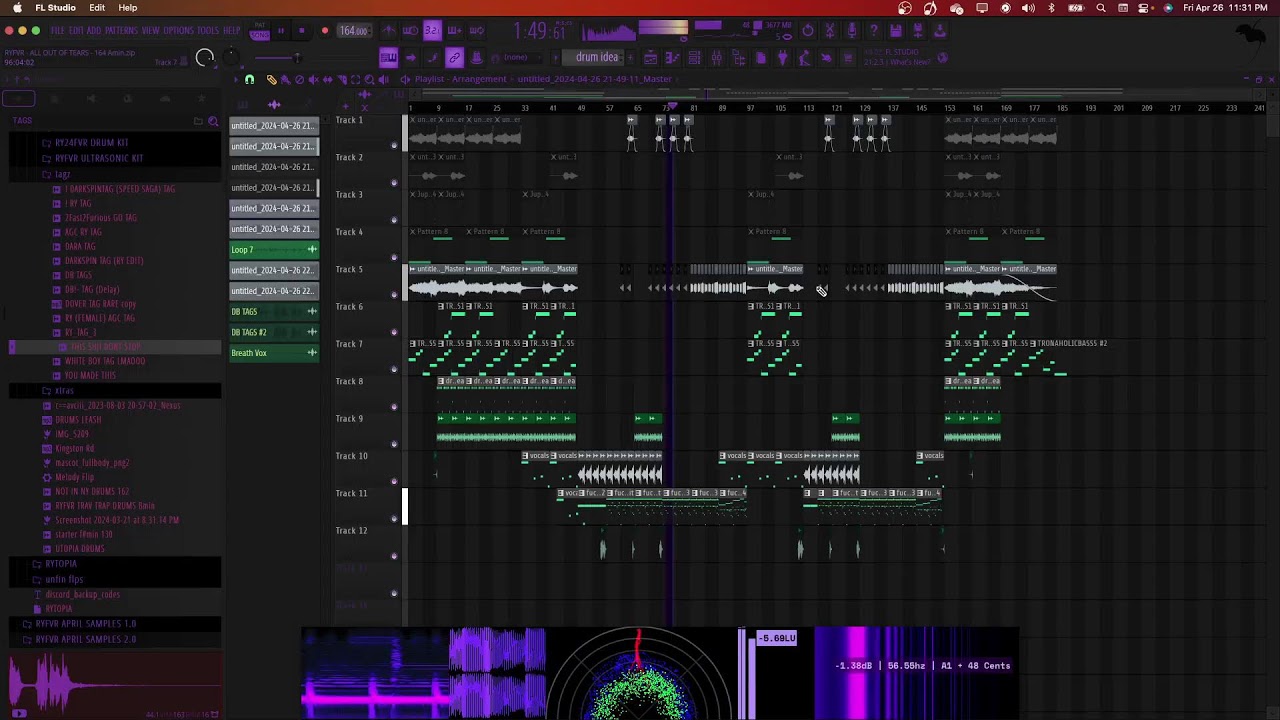Select Breath Vox in the picker panel
The image size is (1280, 720).
point(274,353)
